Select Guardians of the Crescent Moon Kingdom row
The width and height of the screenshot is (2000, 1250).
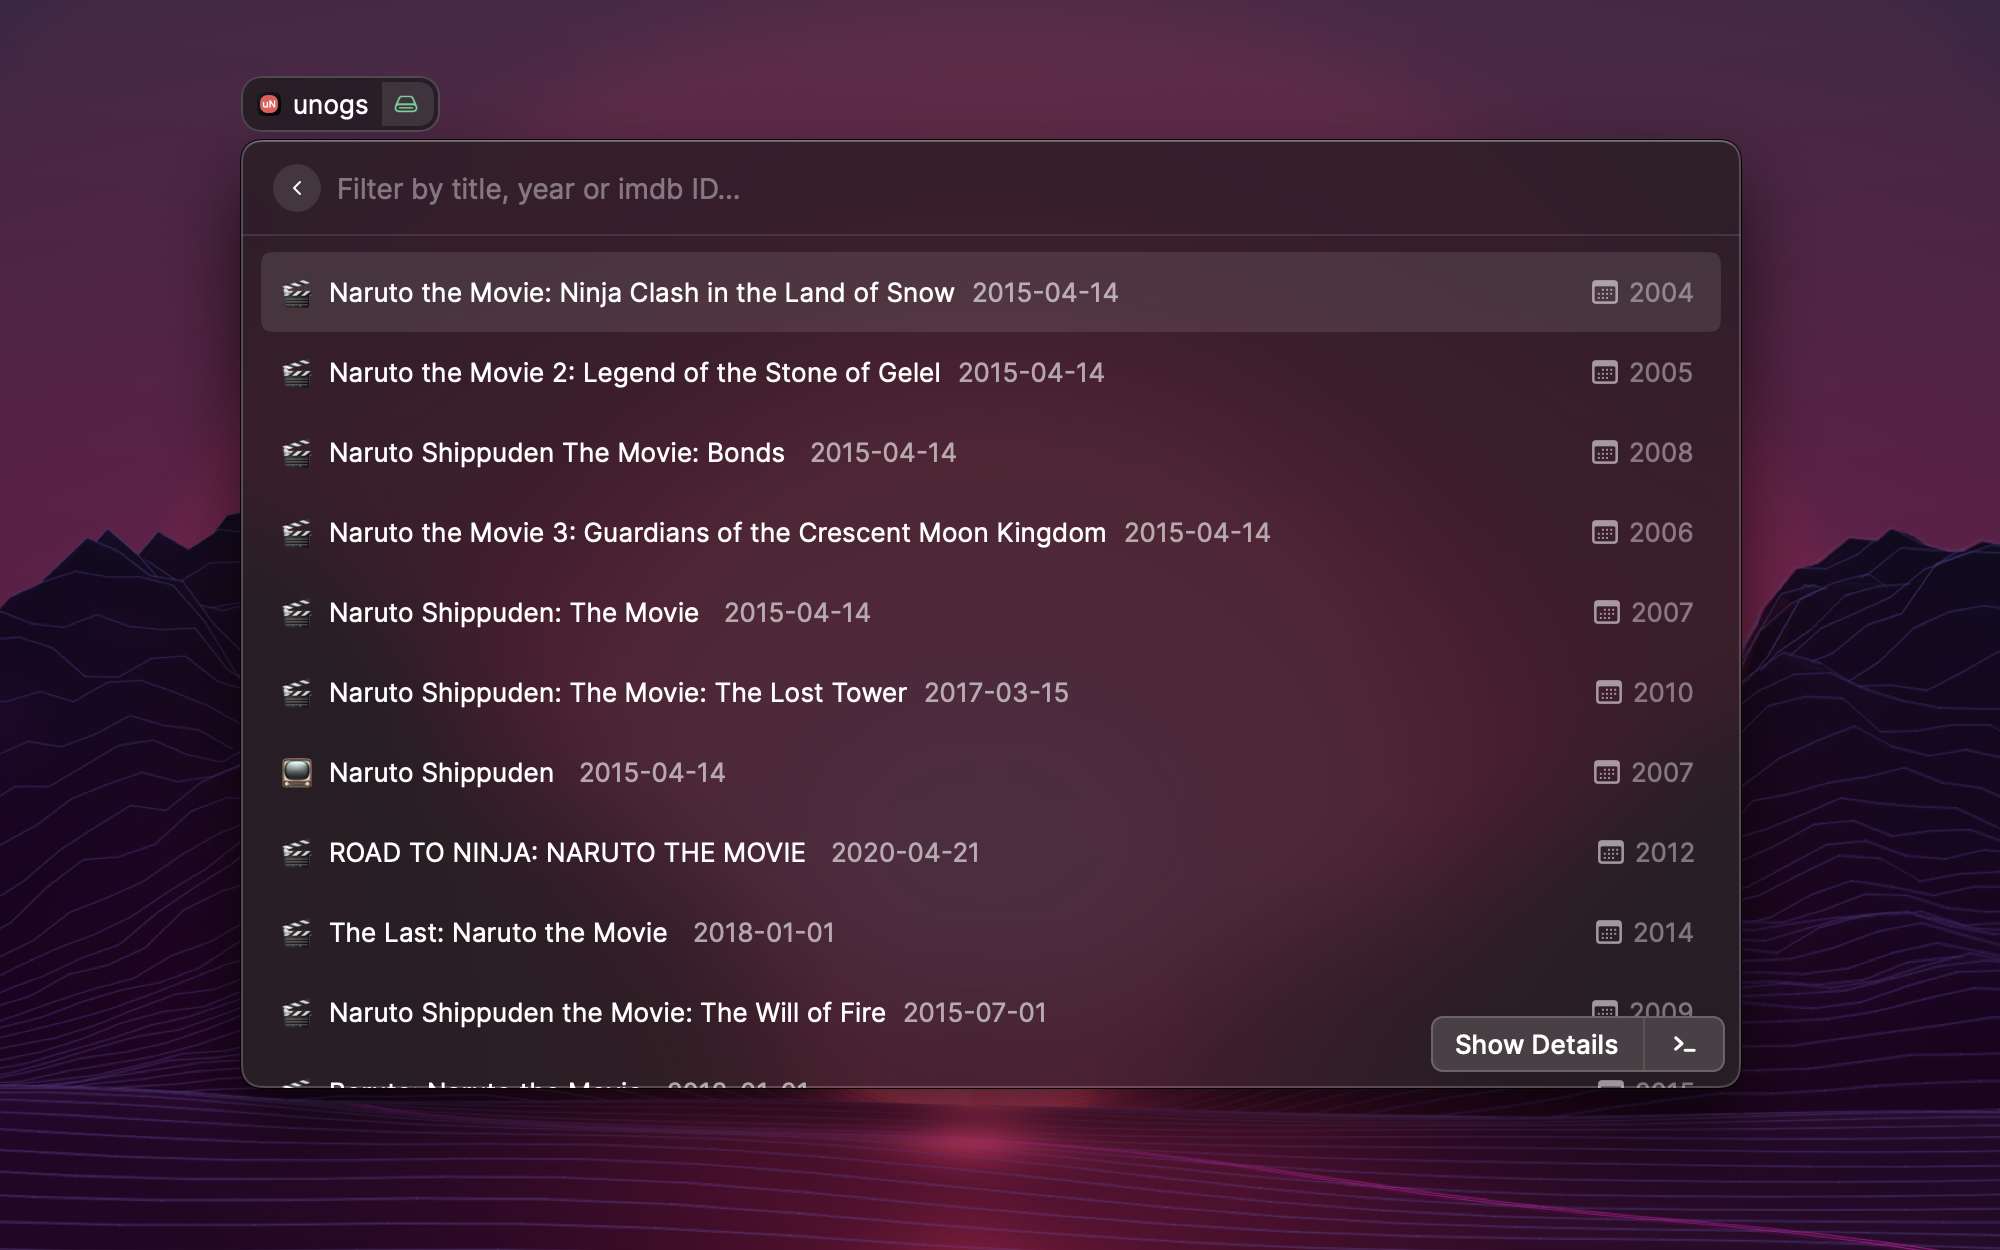[717, 533]
